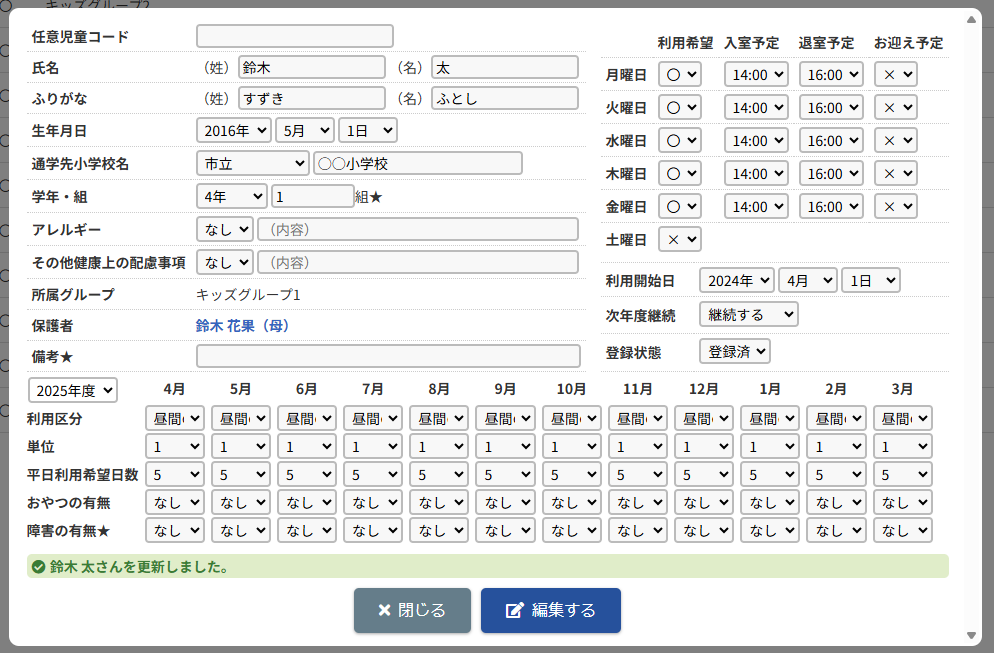
Task: Open the 利用開始日 year 2024年 dropdown
Action: coord(736,280)
